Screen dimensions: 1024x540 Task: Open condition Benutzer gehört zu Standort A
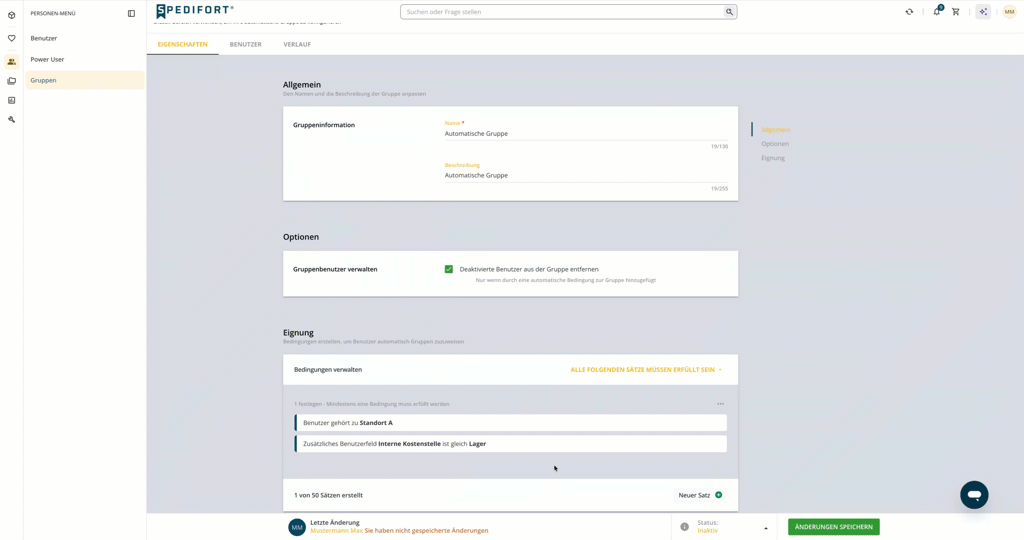point(511,422)
